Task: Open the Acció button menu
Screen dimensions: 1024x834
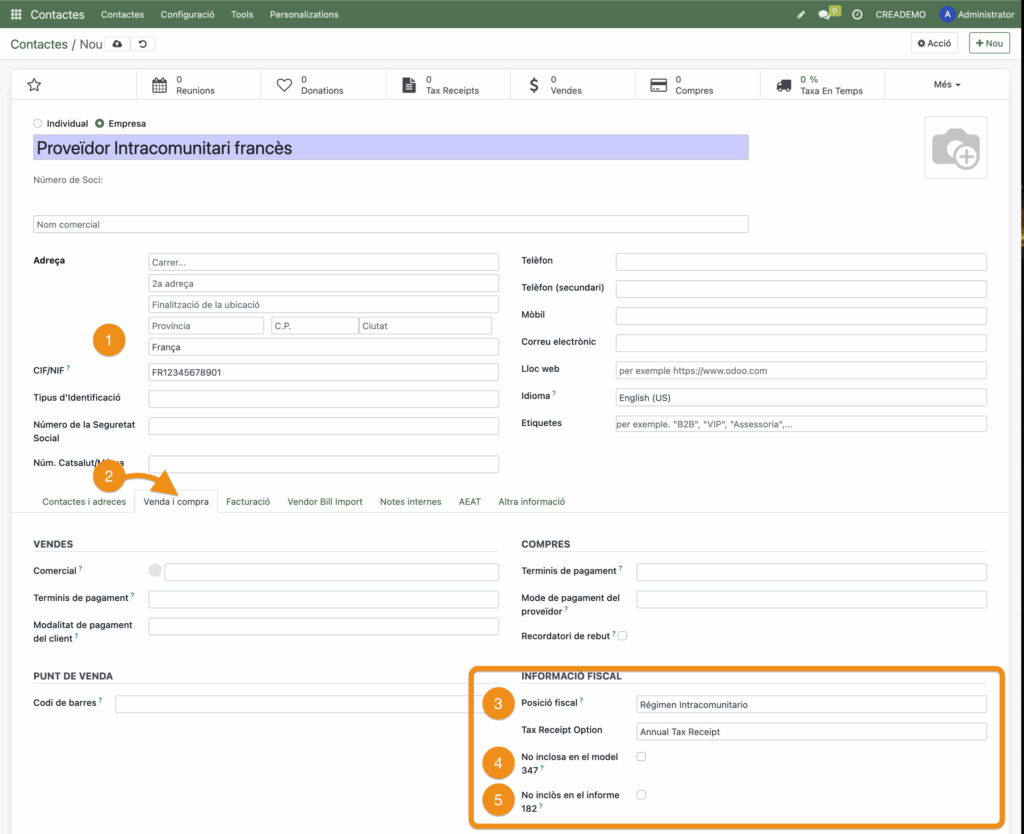Action: [x=934, y=43]
